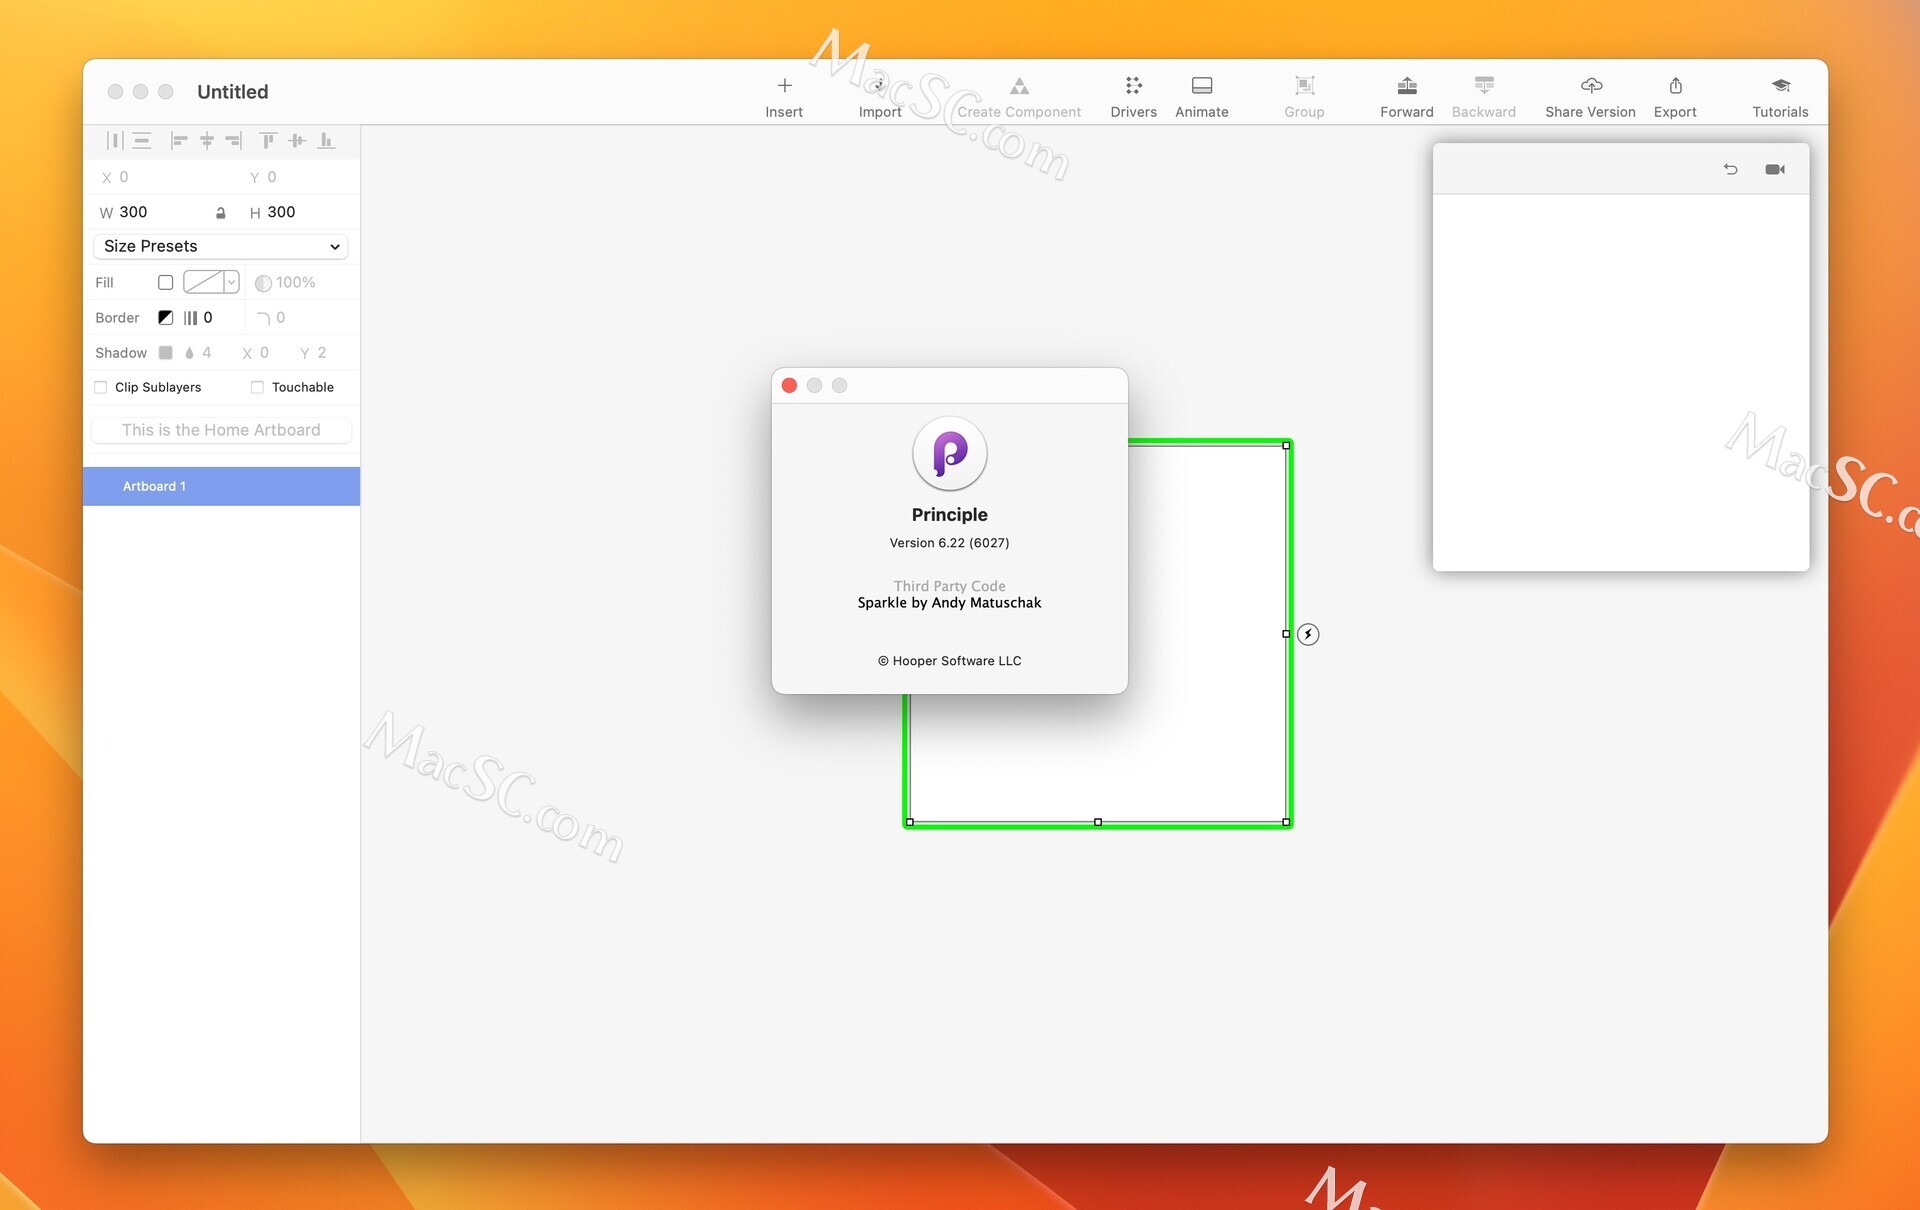
Task: Close the About Principle window
Action: [x=789, y=386]
